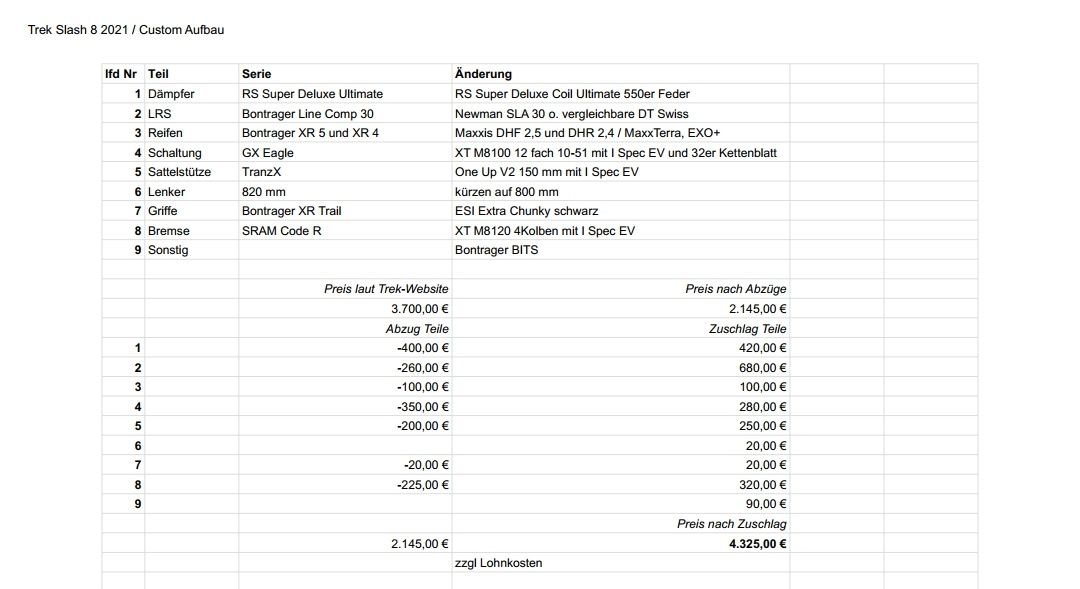Click the 'Trek Slash 8 2021 / Custom Aufbau' title

click(126, 30)
